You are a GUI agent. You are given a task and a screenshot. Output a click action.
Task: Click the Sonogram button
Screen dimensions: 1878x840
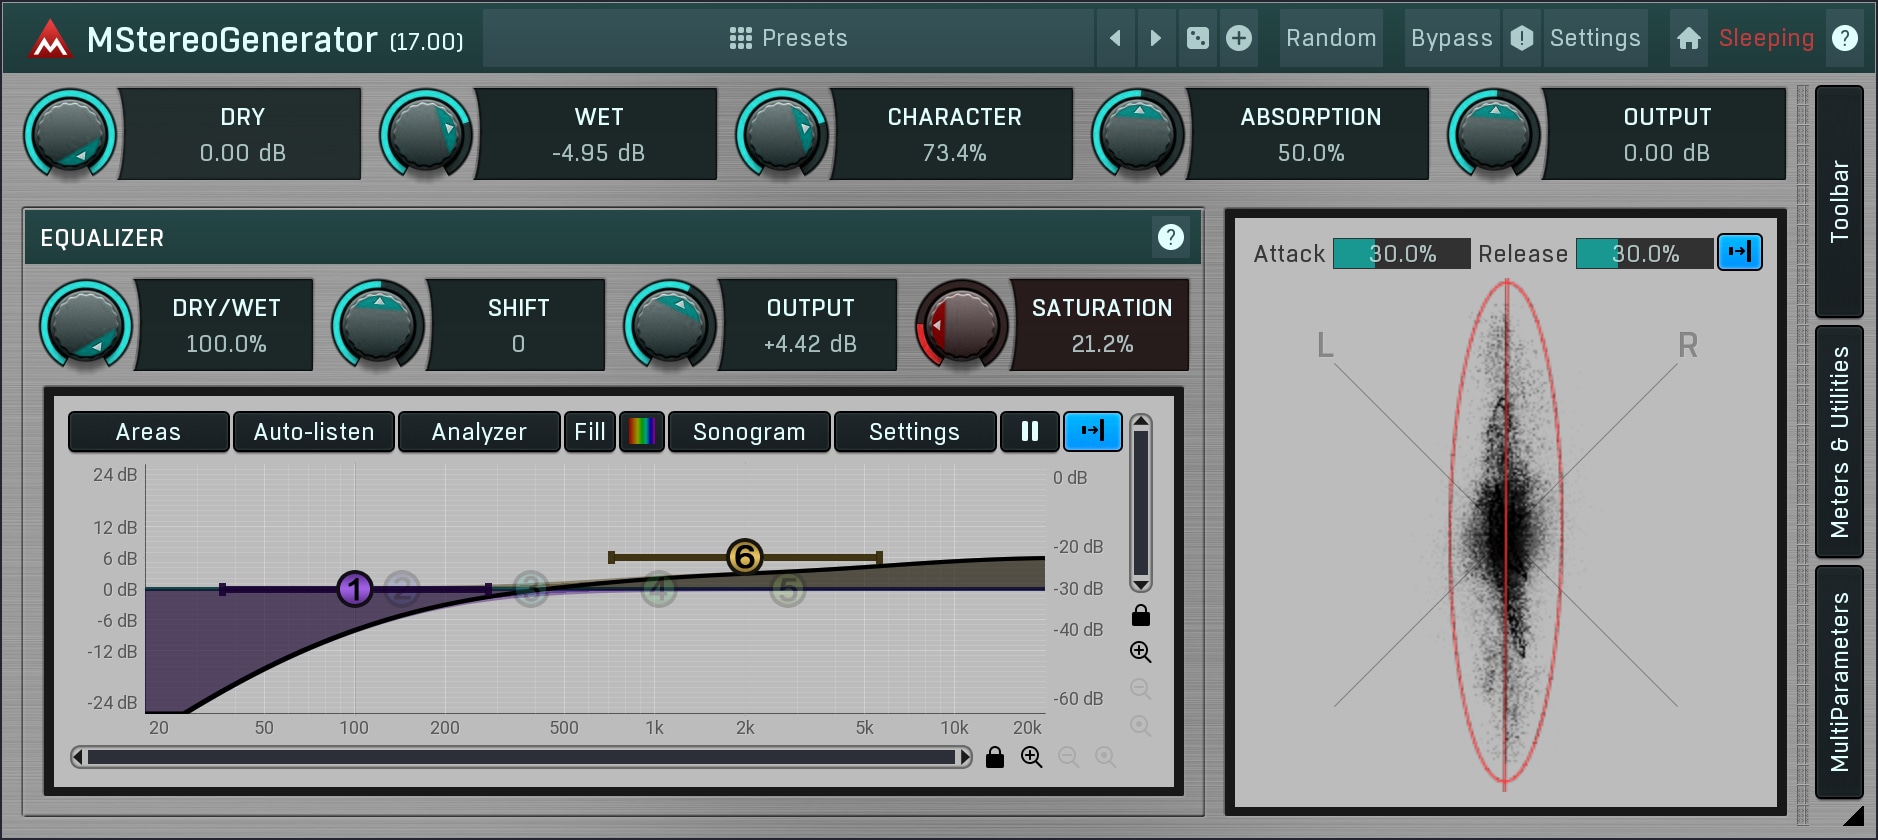point(748,432)
